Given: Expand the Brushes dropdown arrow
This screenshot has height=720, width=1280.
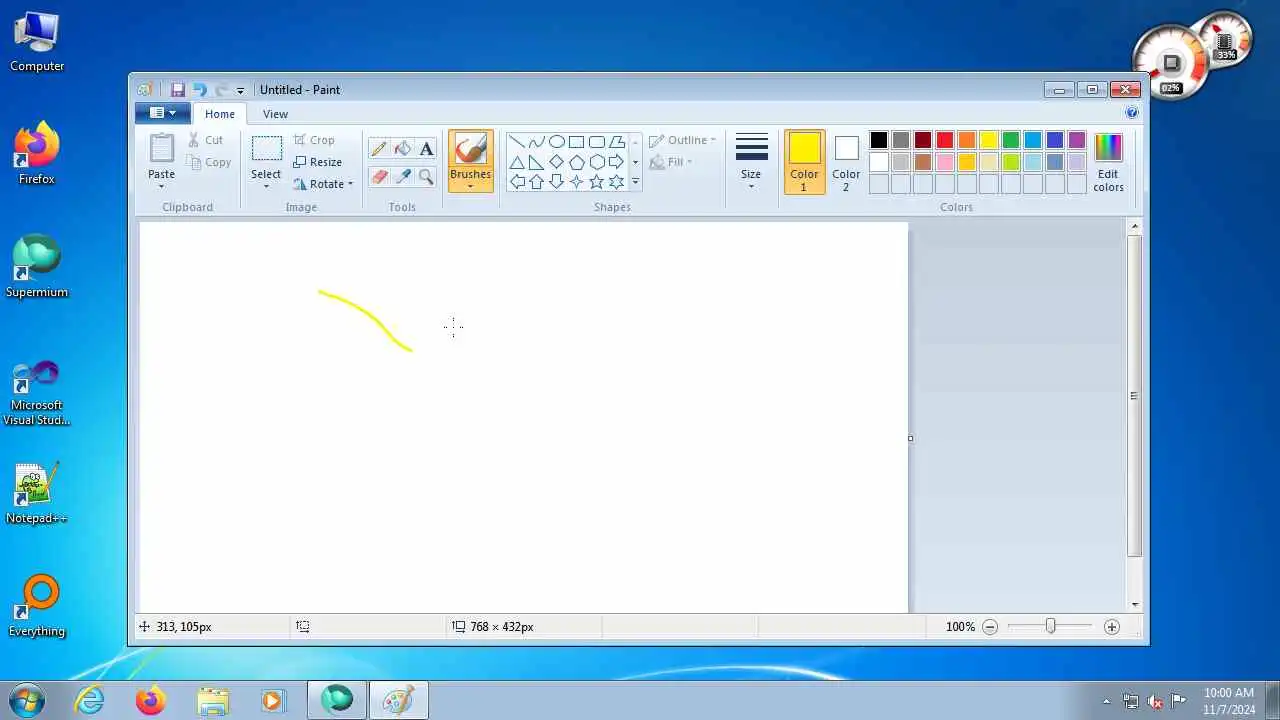Looking at the screenshot, I should (470, 186).
